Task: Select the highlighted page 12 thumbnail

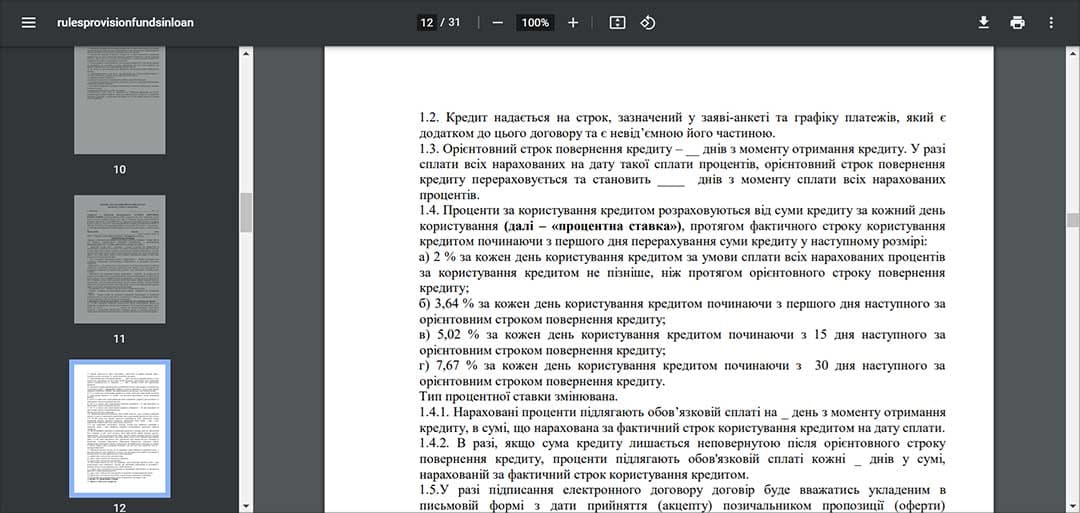Action: (x=120, y=428)
